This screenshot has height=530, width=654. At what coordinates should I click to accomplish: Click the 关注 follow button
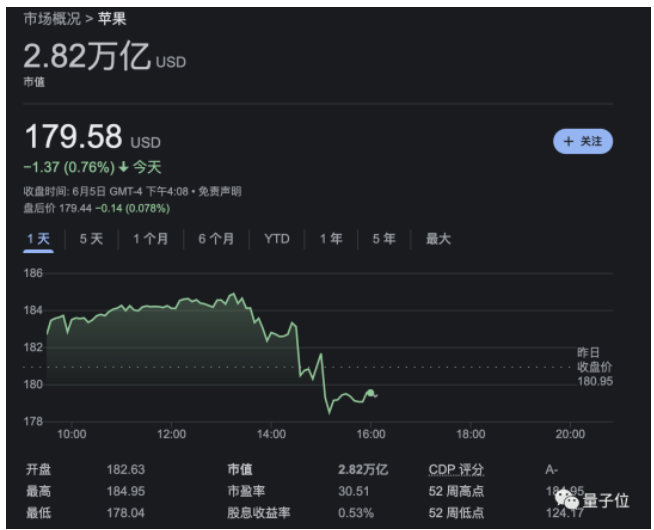582,142
